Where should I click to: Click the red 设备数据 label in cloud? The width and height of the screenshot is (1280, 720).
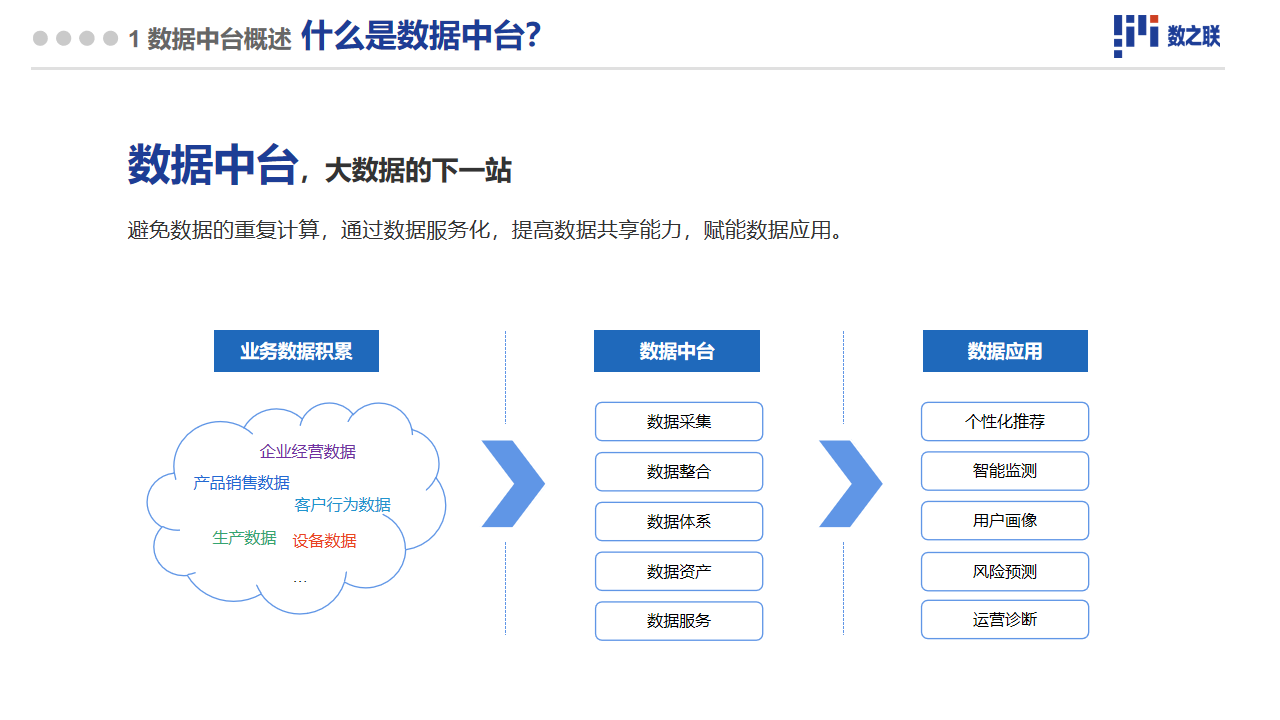pos(324,541)
